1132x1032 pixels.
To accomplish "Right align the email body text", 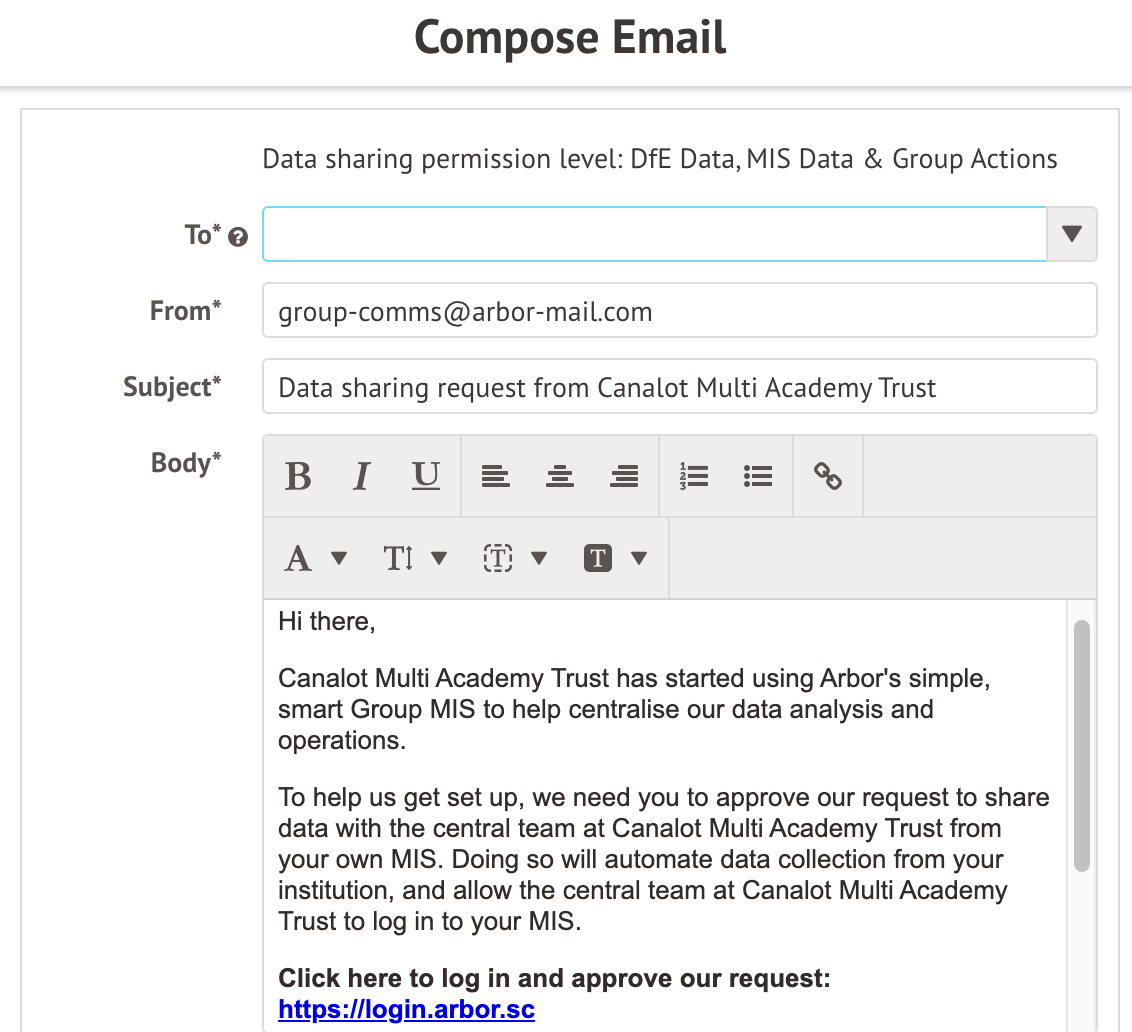I will [624, 477].
